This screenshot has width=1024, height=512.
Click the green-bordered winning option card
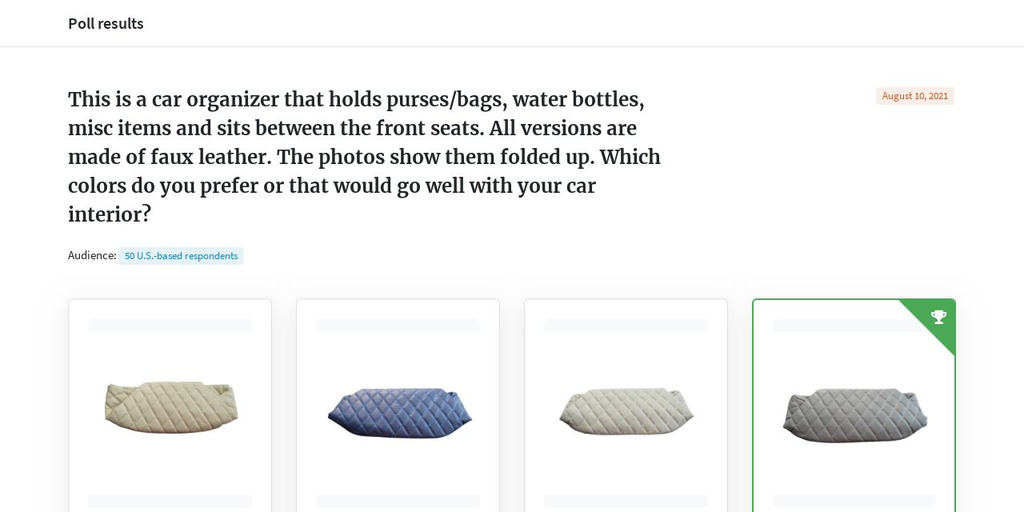coord(854,406)
